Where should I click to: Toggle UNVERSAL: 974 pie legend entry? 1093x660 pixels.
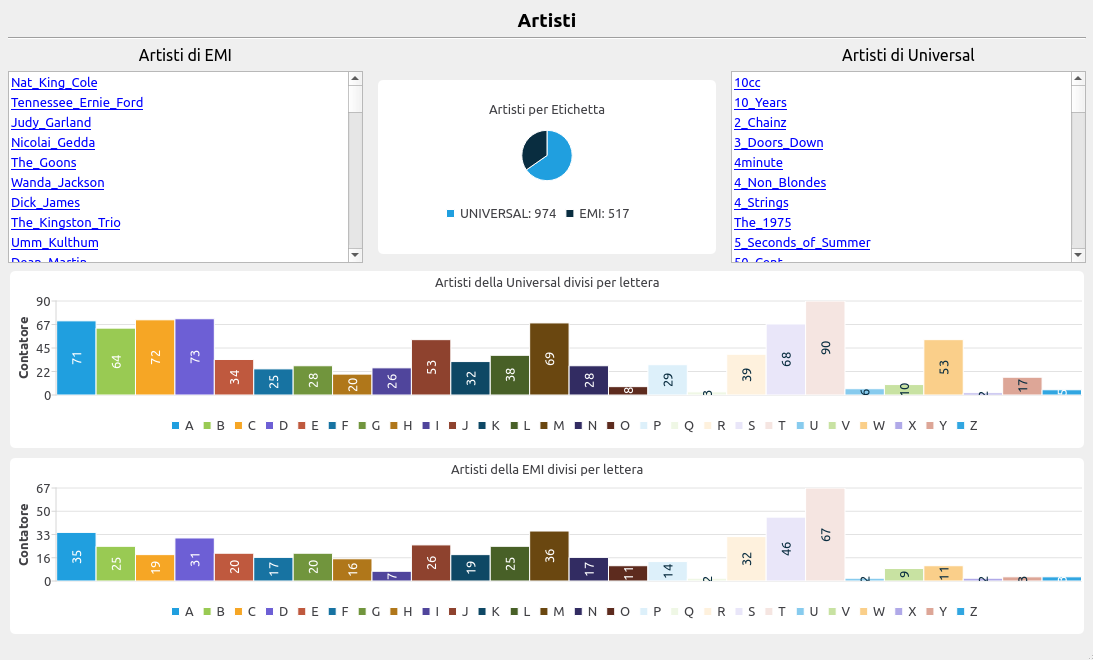click(501, 214)
